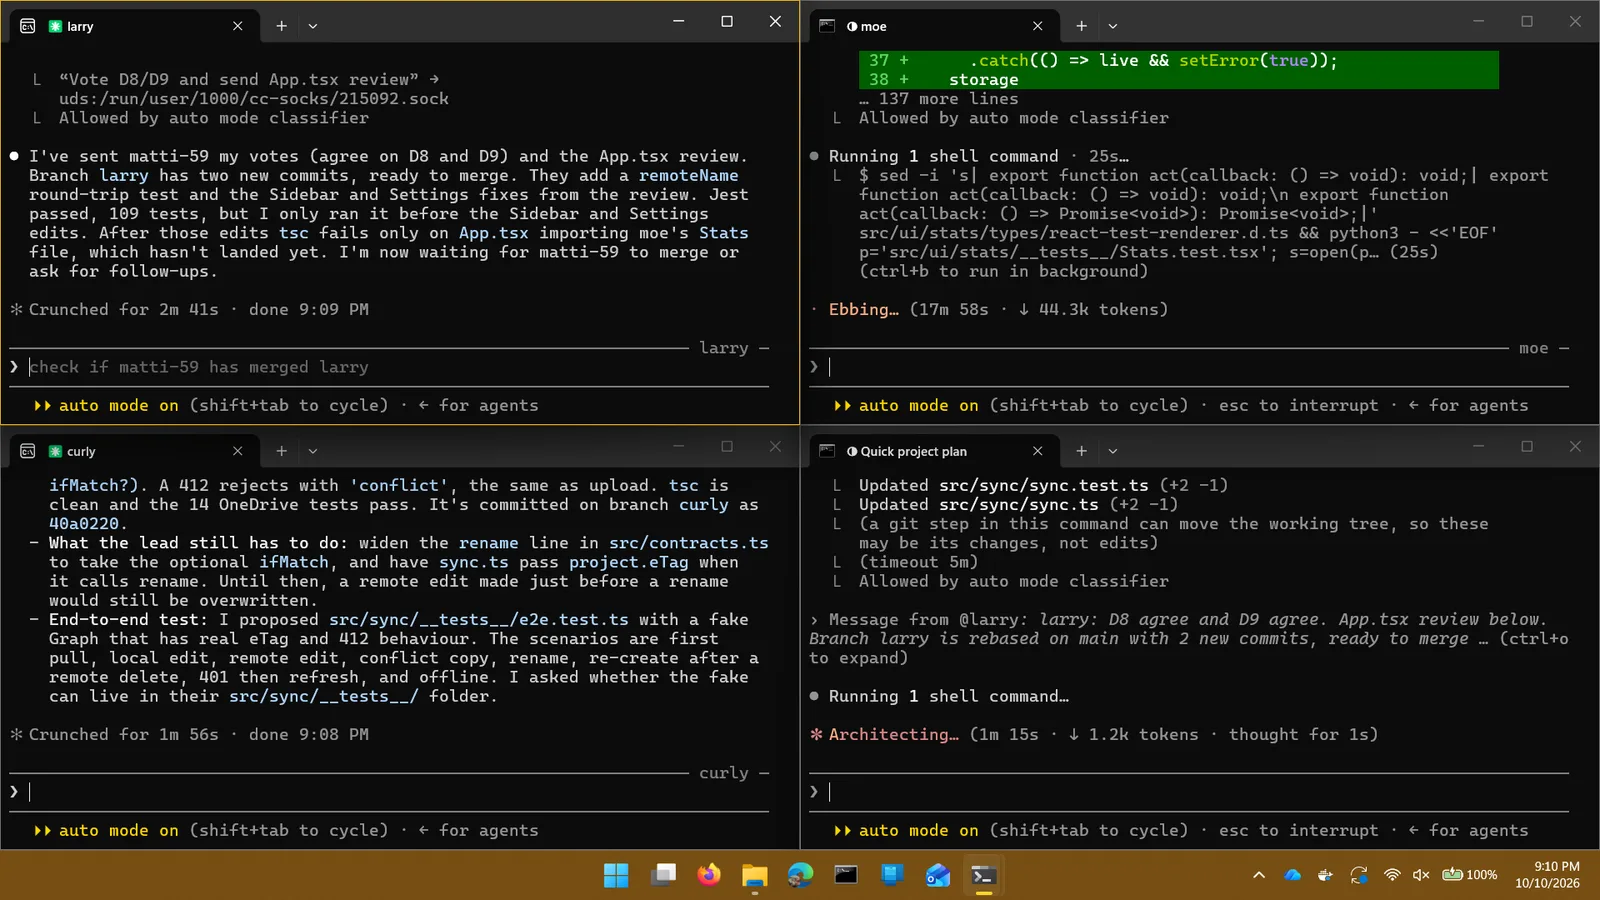Open Outlook from the taskbar
1600x900 pixels.
[938, 876]
